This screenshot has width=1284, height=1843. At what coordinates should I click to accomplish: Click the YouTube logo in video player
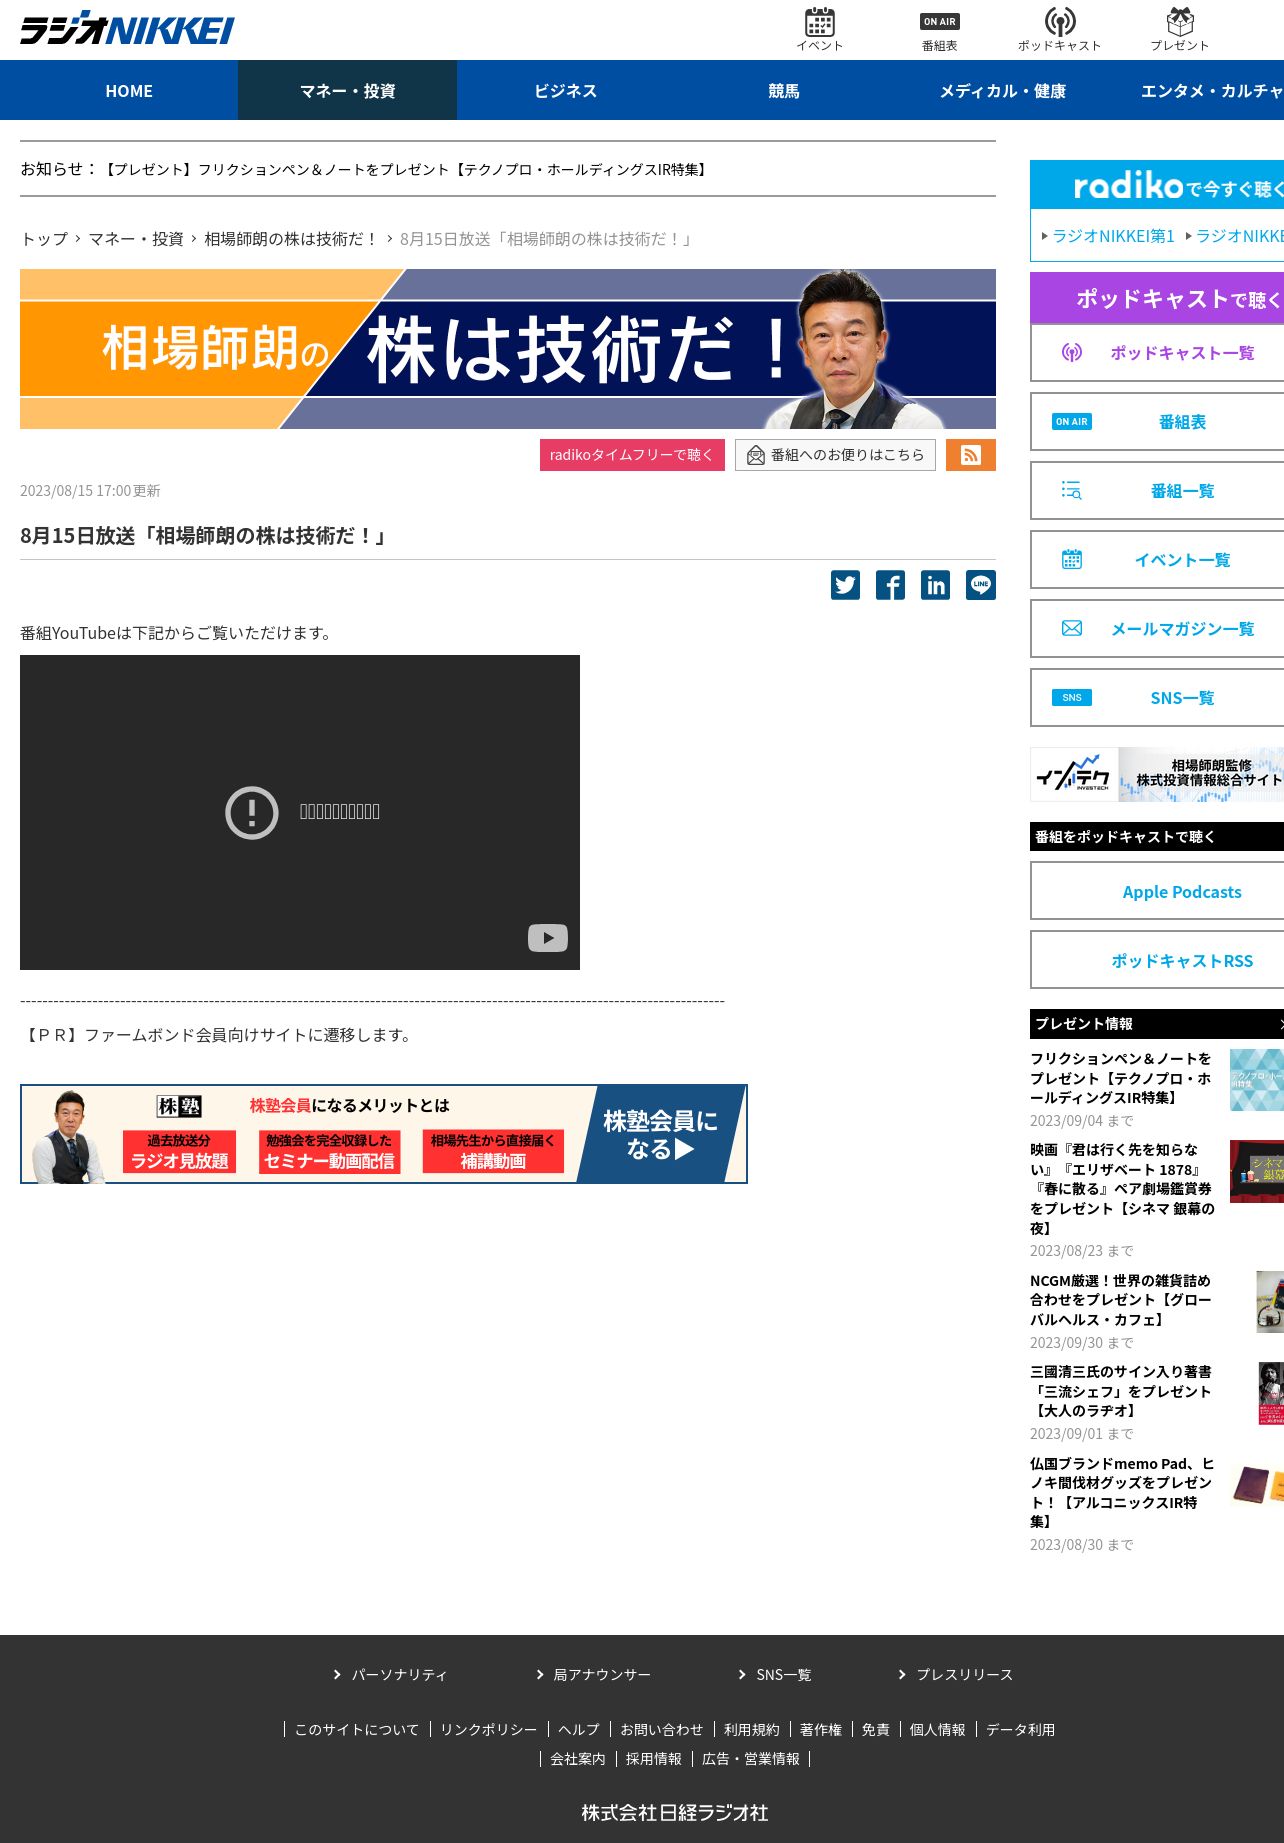548,937
